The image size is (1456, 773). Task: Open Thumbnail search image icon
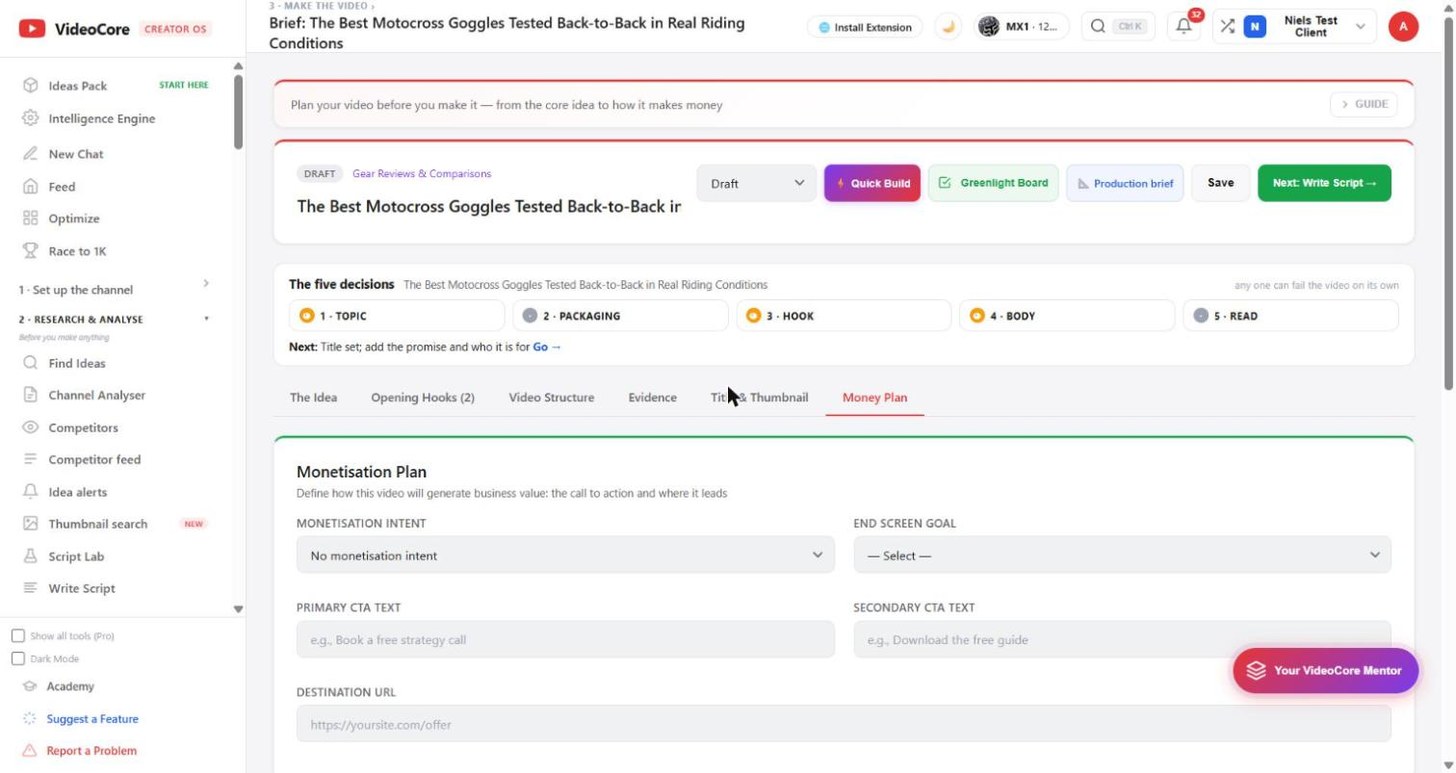tap(31, 524)
